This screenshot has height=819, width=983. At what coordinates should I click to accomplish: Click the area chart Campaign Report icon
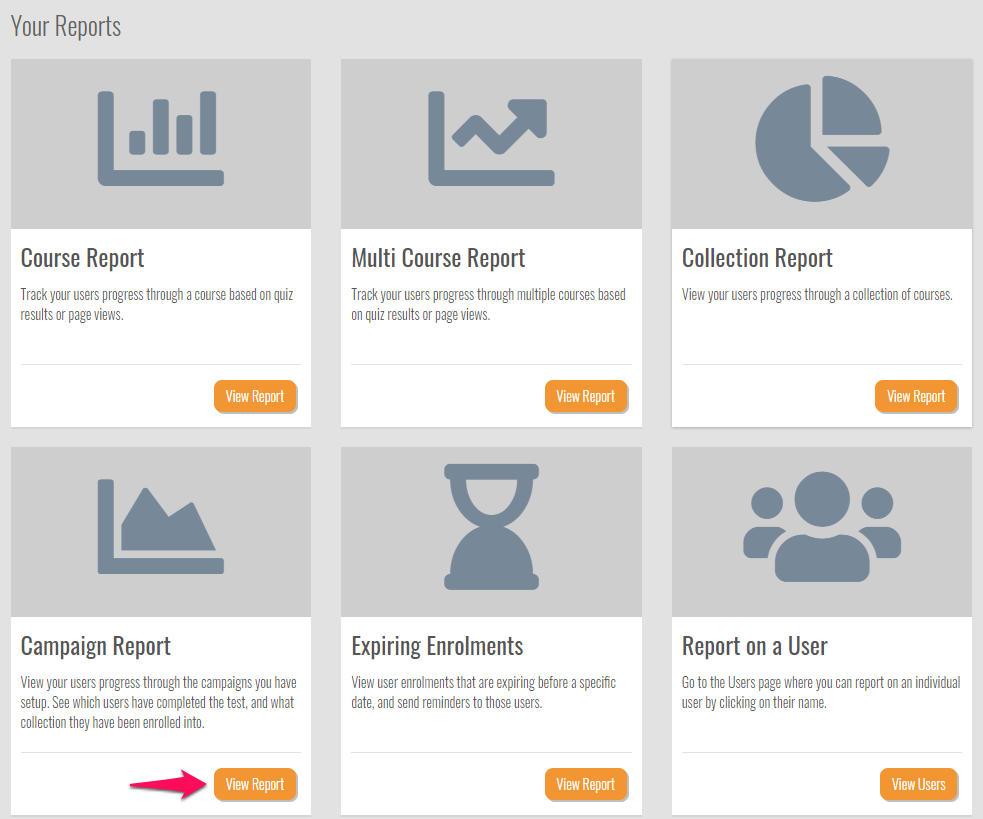point(160,526)
